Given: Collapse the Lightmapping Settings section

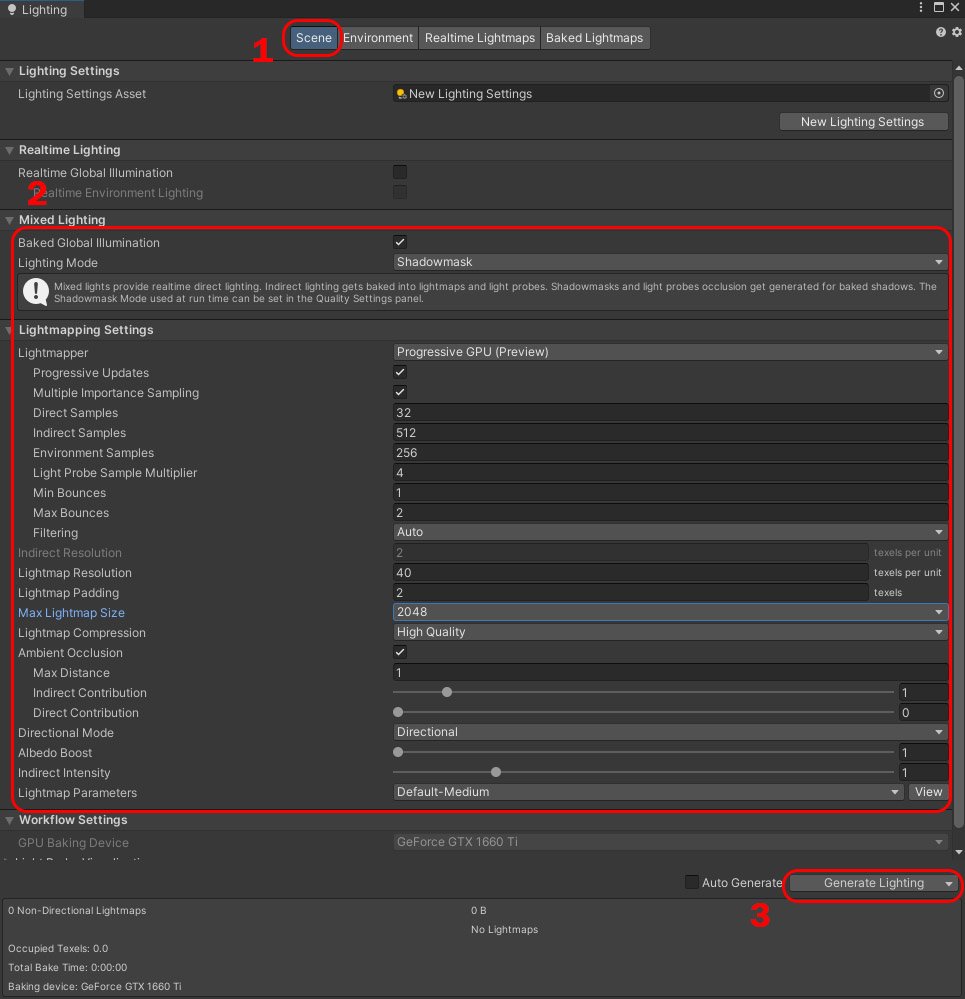Looking at the screenshot, I should tap(10, 329).
